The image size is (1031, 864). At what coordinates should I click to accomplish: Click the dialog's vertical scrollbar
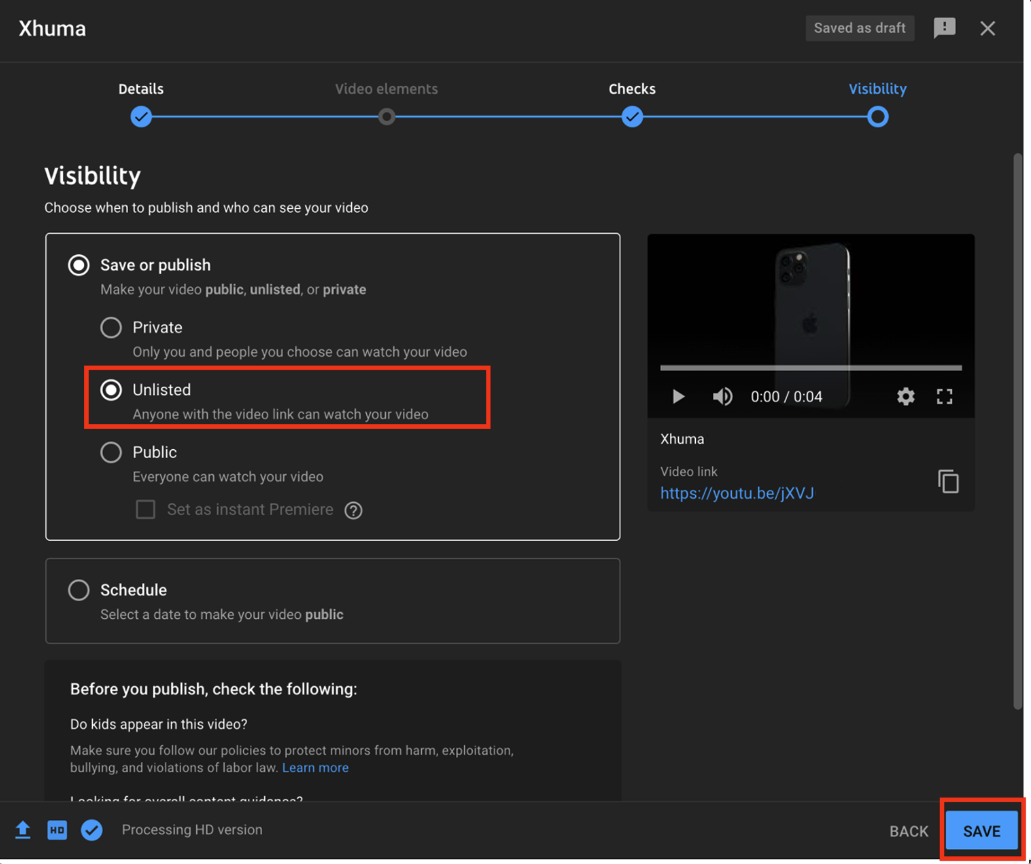point(1018,431)
